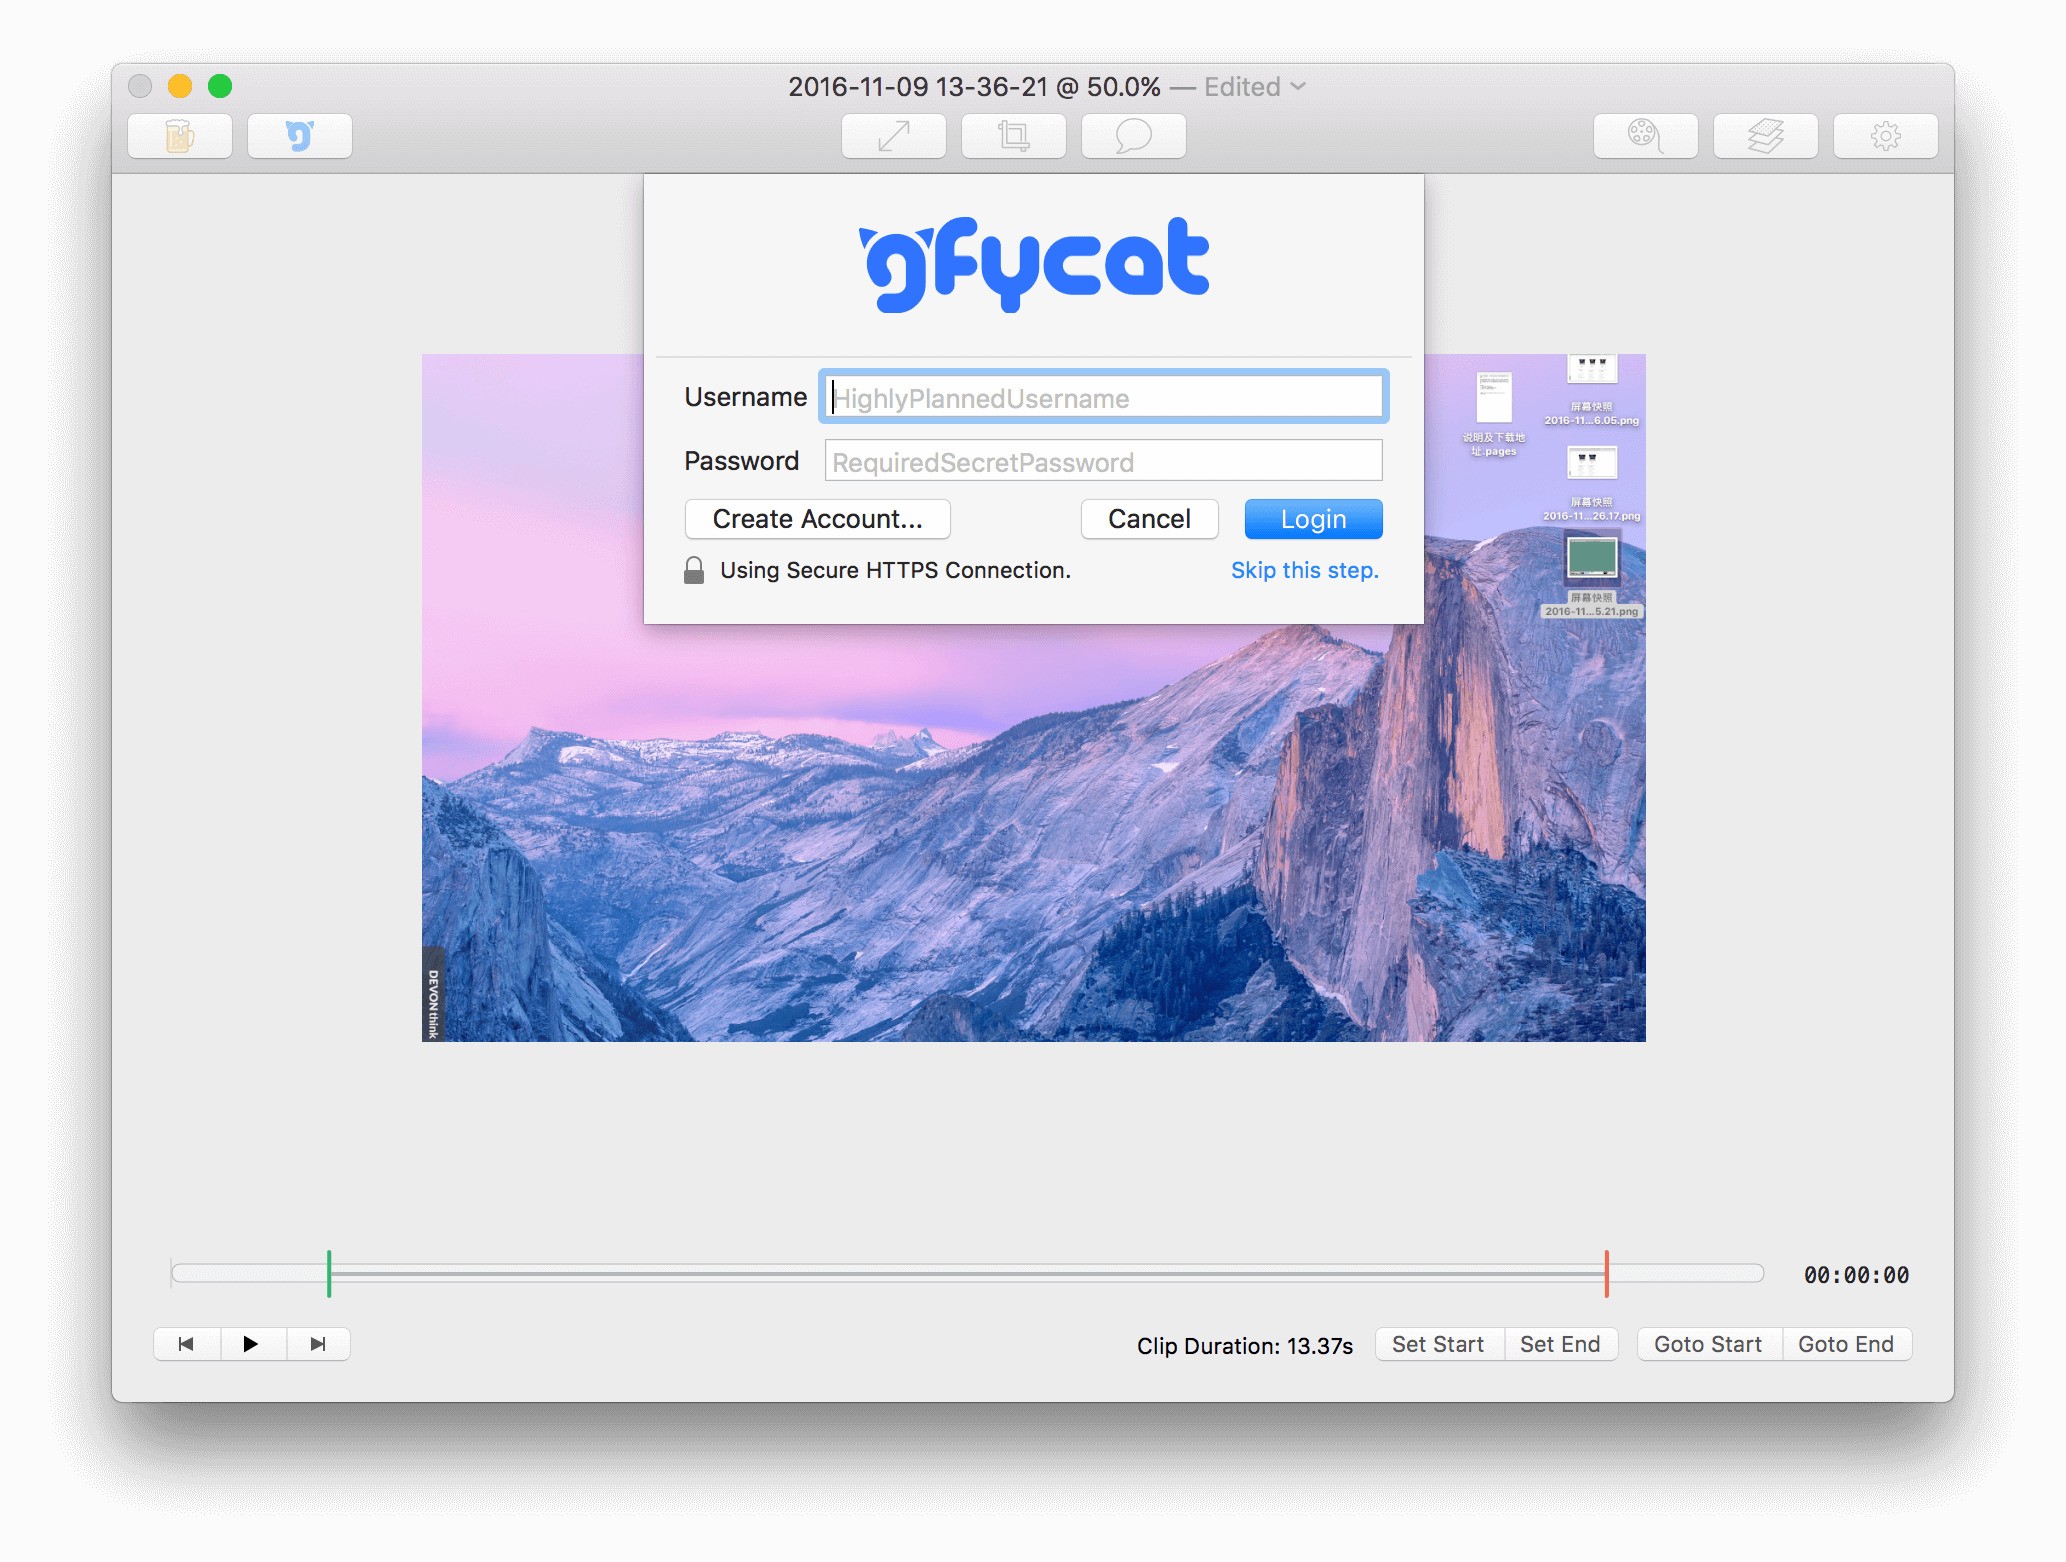The width and height of the screenshot is (2066, 1562).
Task: Click the green zoom window button
Action: tap(220, 86)
